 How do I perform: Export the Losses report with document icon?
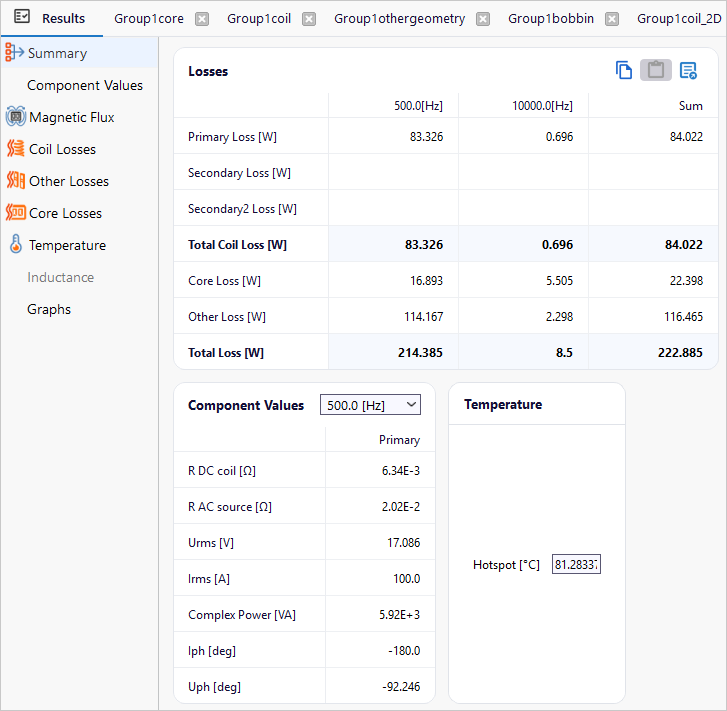click(x=688, y=70)
